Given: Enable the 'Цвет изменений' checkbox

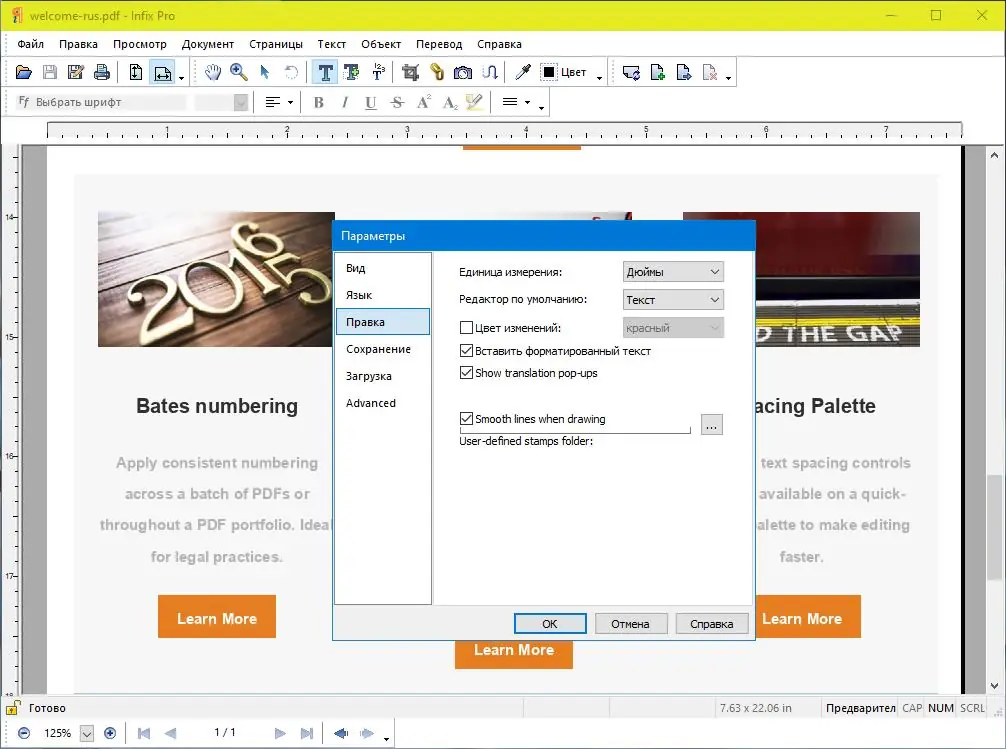Looking at the screenshot, I should (x=466, y=328).
